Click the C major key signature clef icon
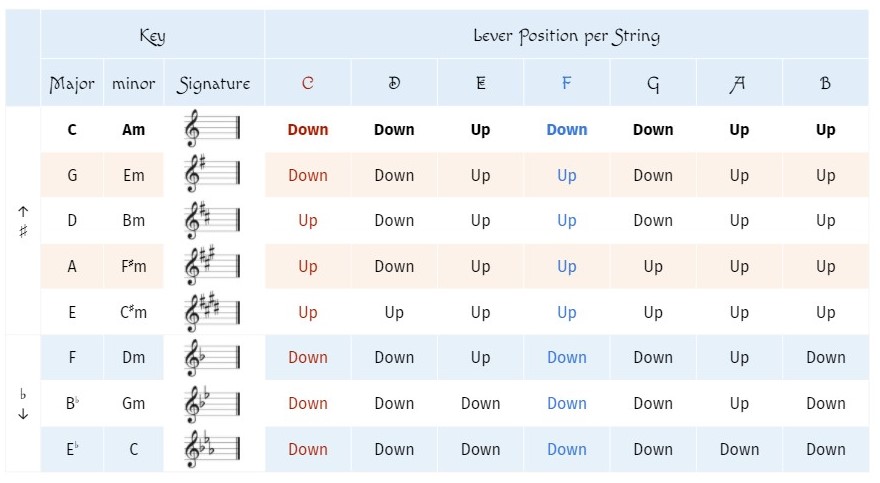The image size is (880, 483). coord(212,129)
